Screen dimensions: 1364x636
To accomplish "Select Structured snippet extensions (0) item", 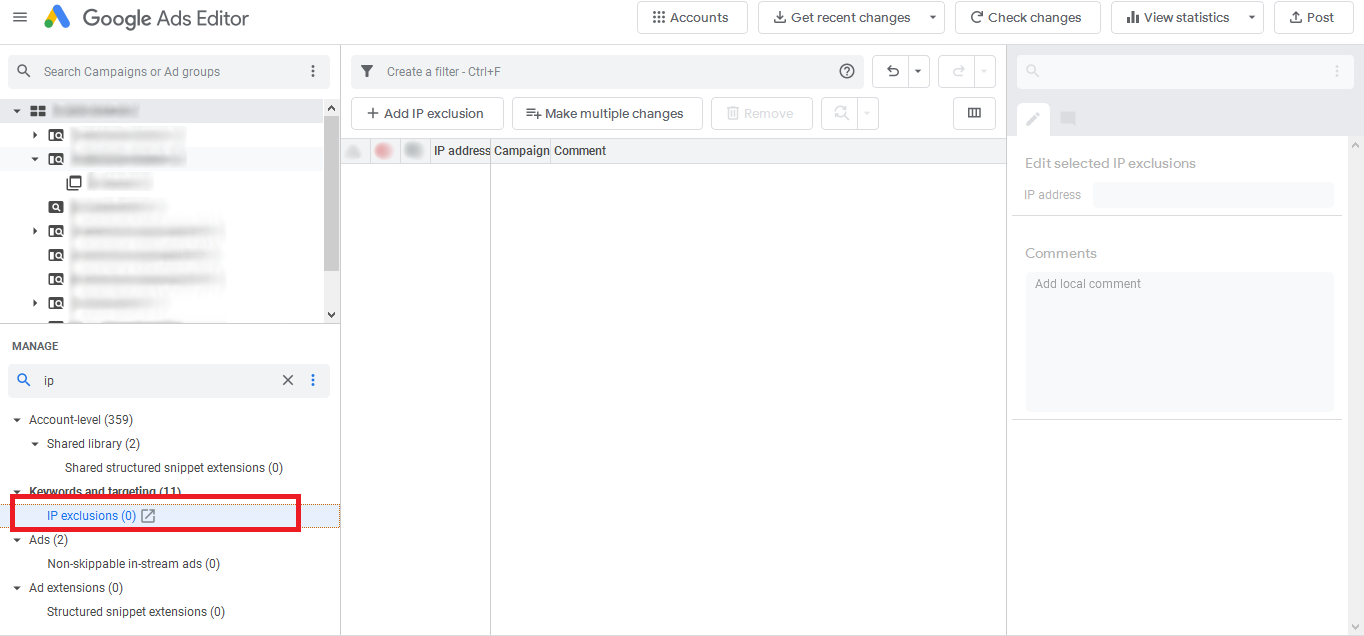I will tap(136, 612).
